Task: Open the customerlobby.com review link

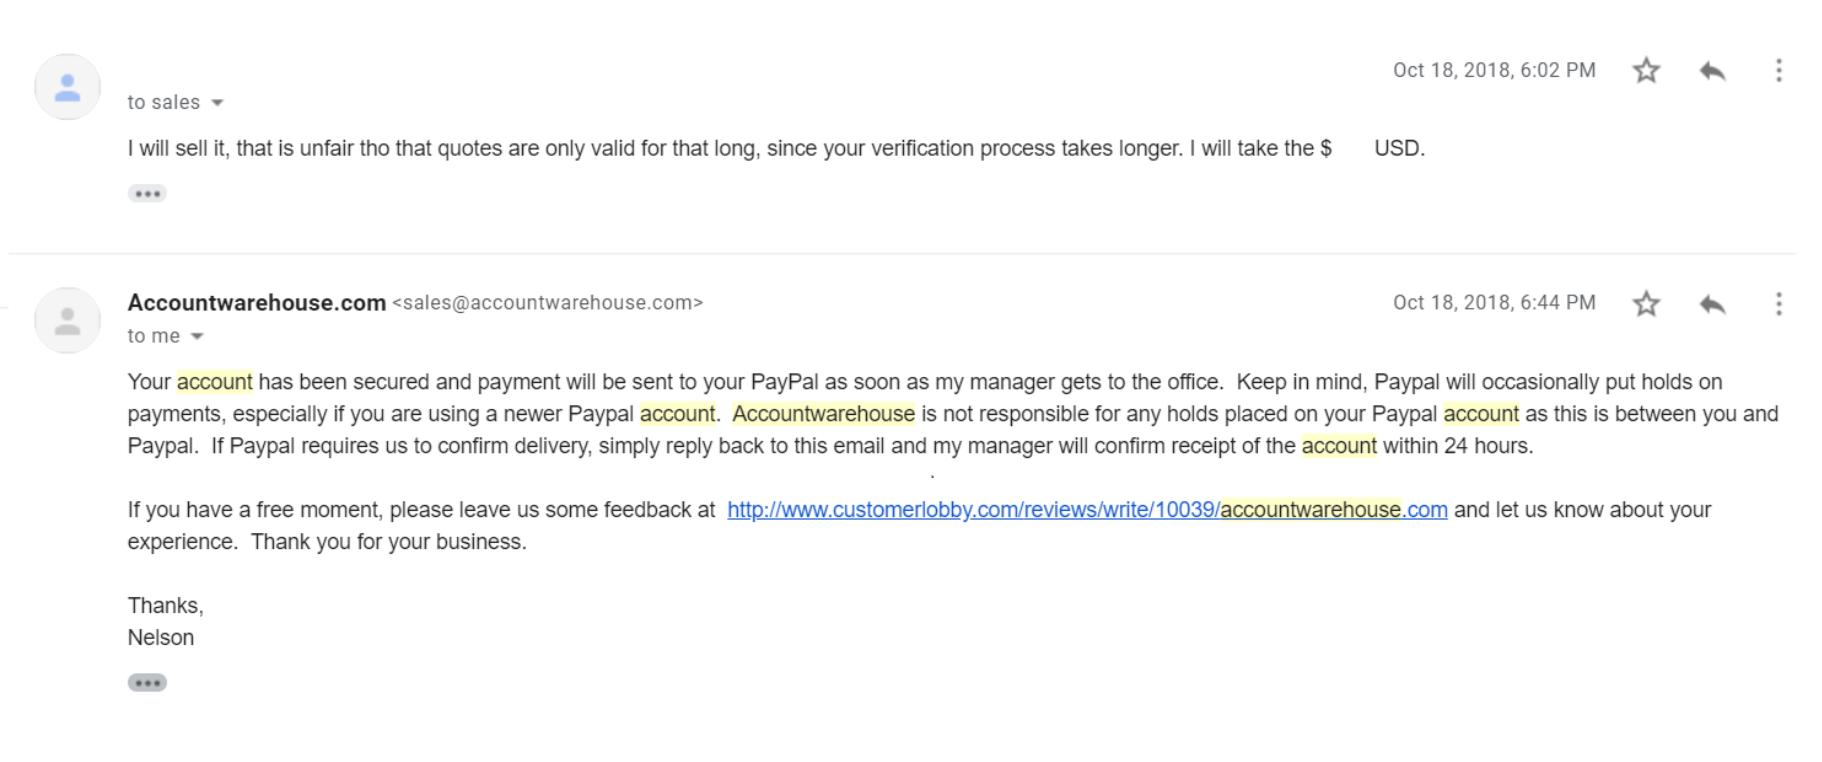Action: point(1087,510)
